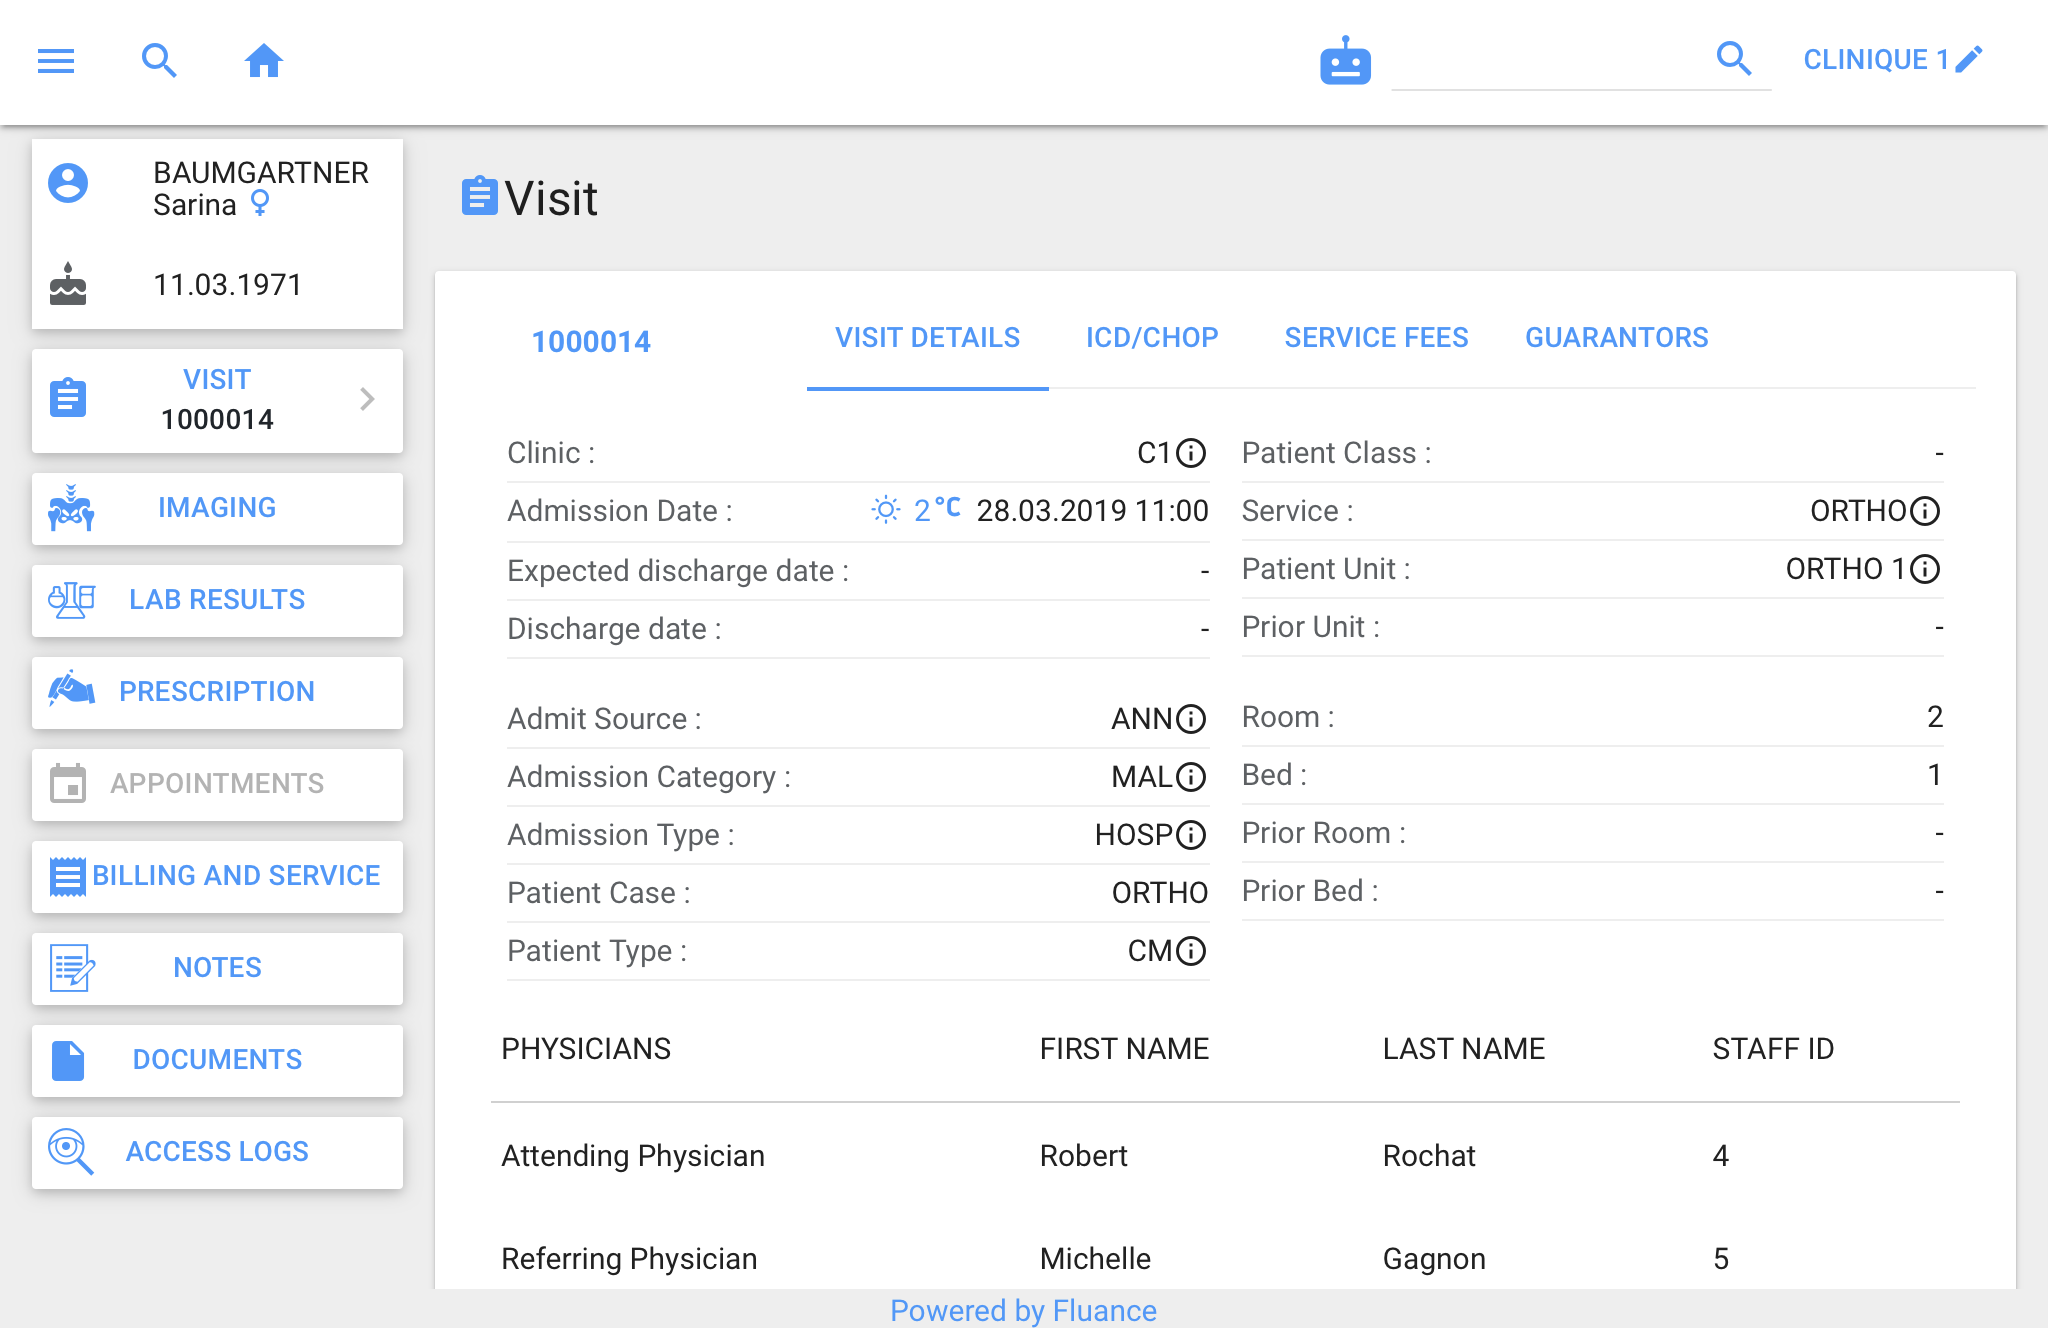Show Patient Type CM info

click(x=1191, y=951)
